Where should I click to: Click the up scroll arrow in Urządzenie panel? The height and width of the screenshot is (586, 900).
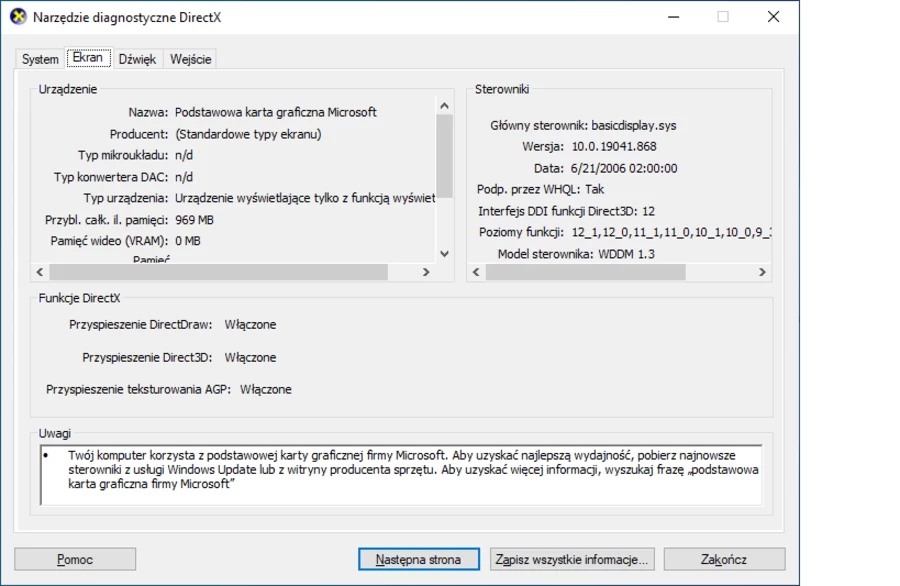click(443, 103)
